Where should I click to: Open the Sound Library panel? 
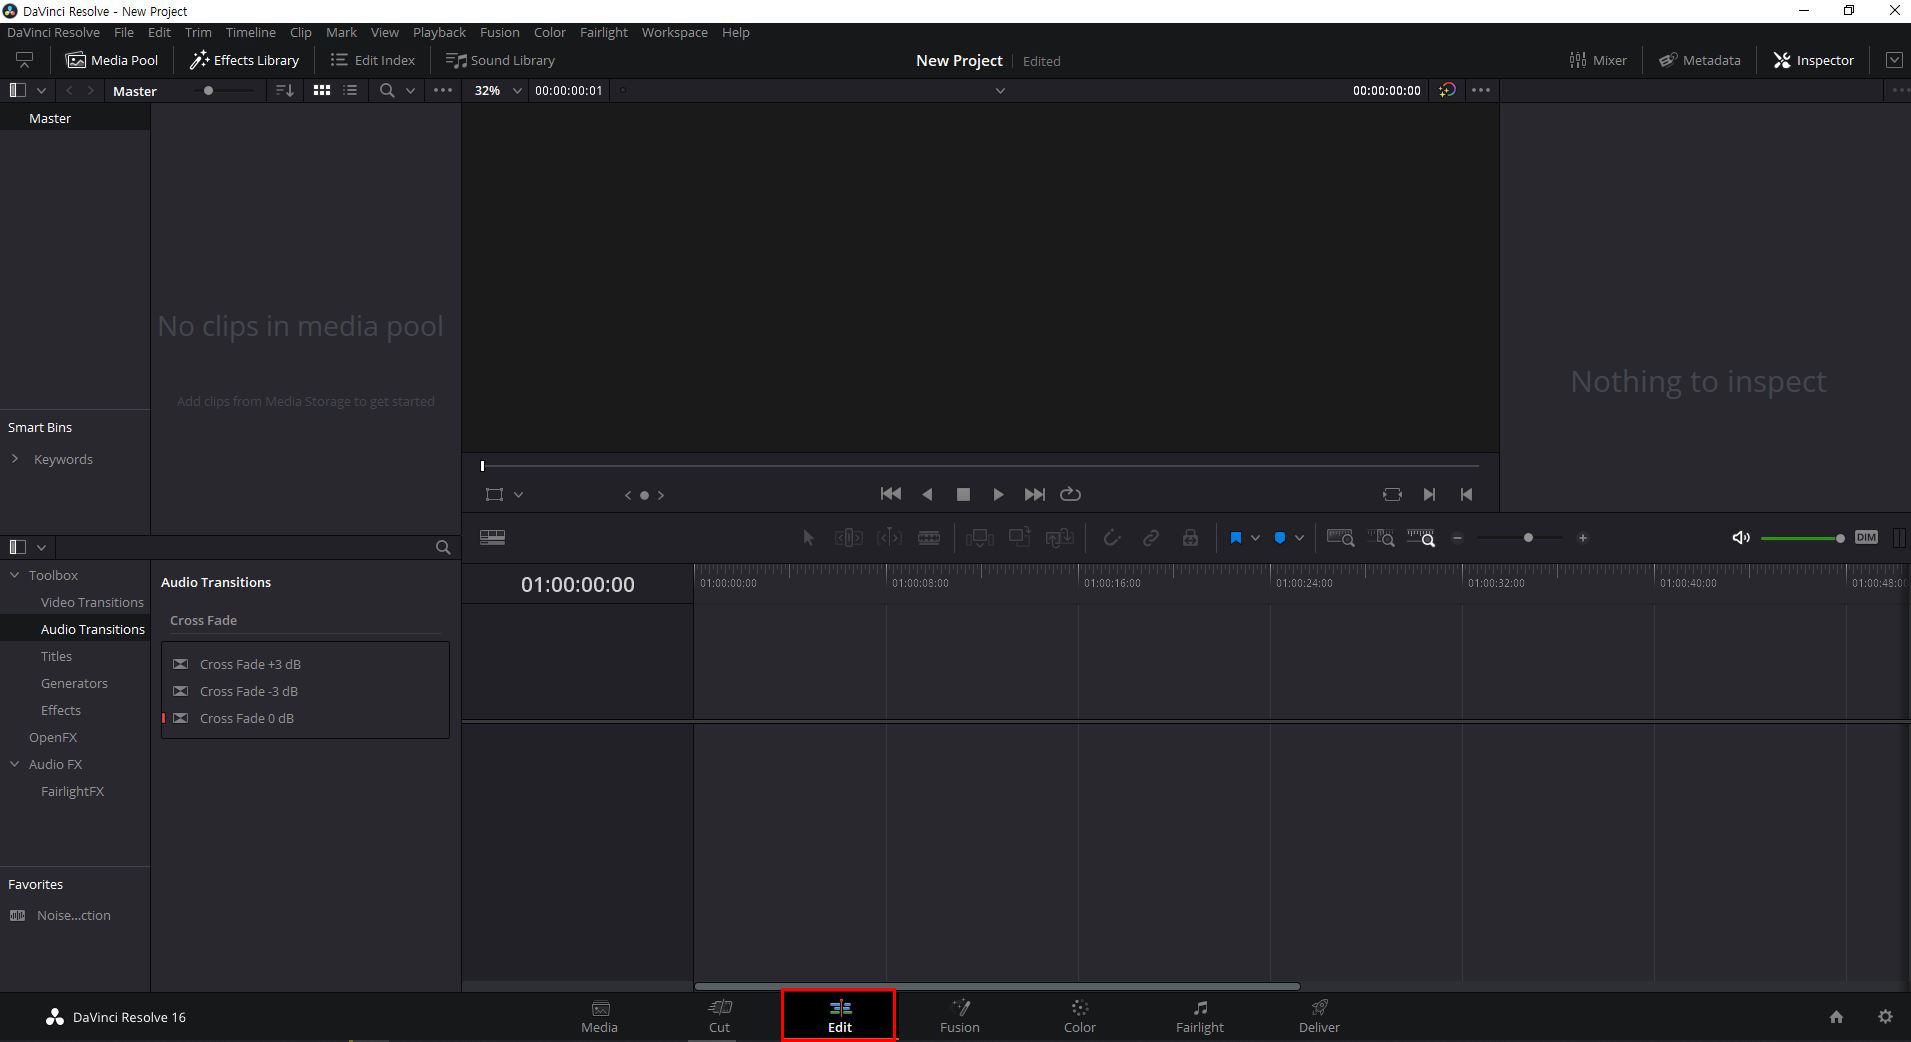pyautogui.click(x=500, y=60)
